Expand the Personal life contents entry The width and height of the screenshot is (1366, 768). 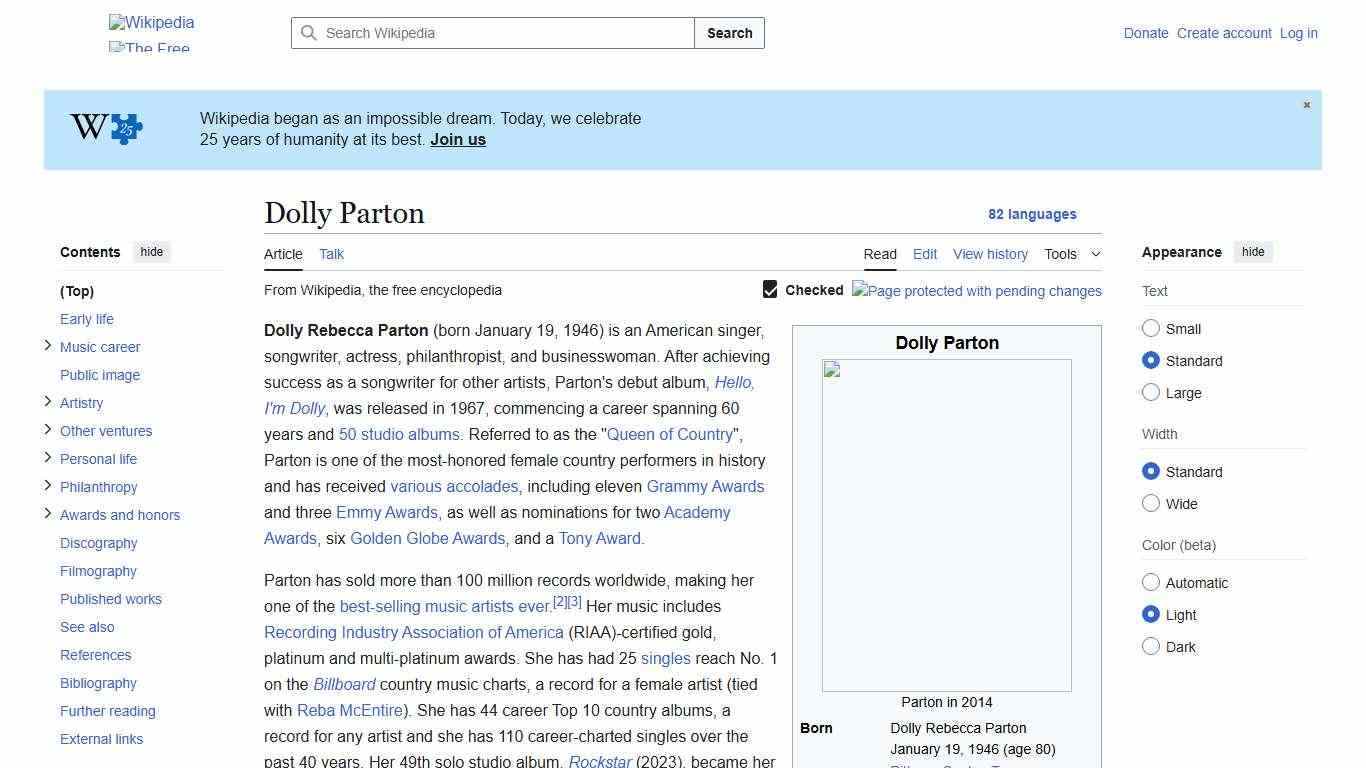pyautogui.click(x=48, y=457)
